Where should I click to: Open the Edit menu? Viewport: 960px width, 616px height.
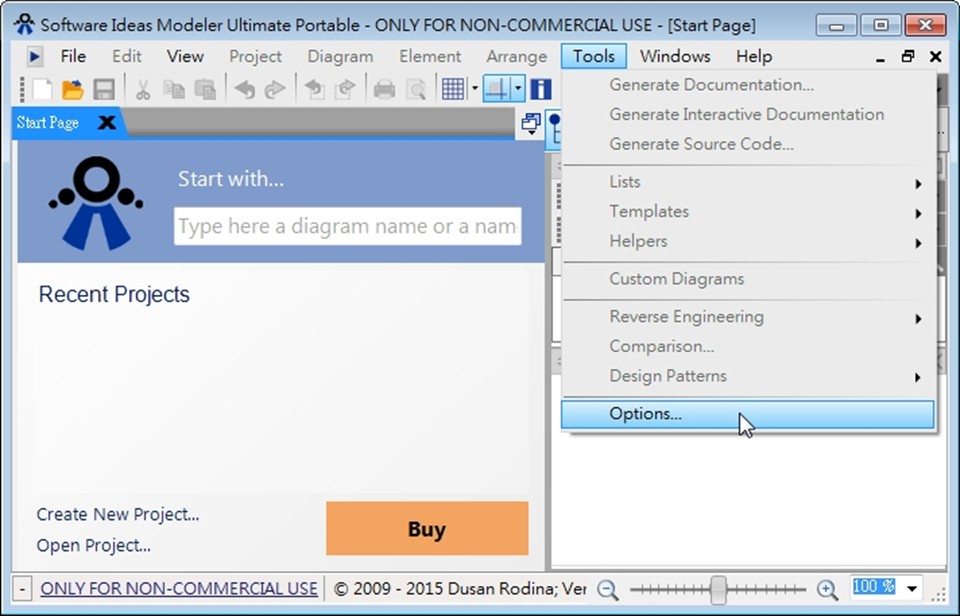(x=127, y=56)
